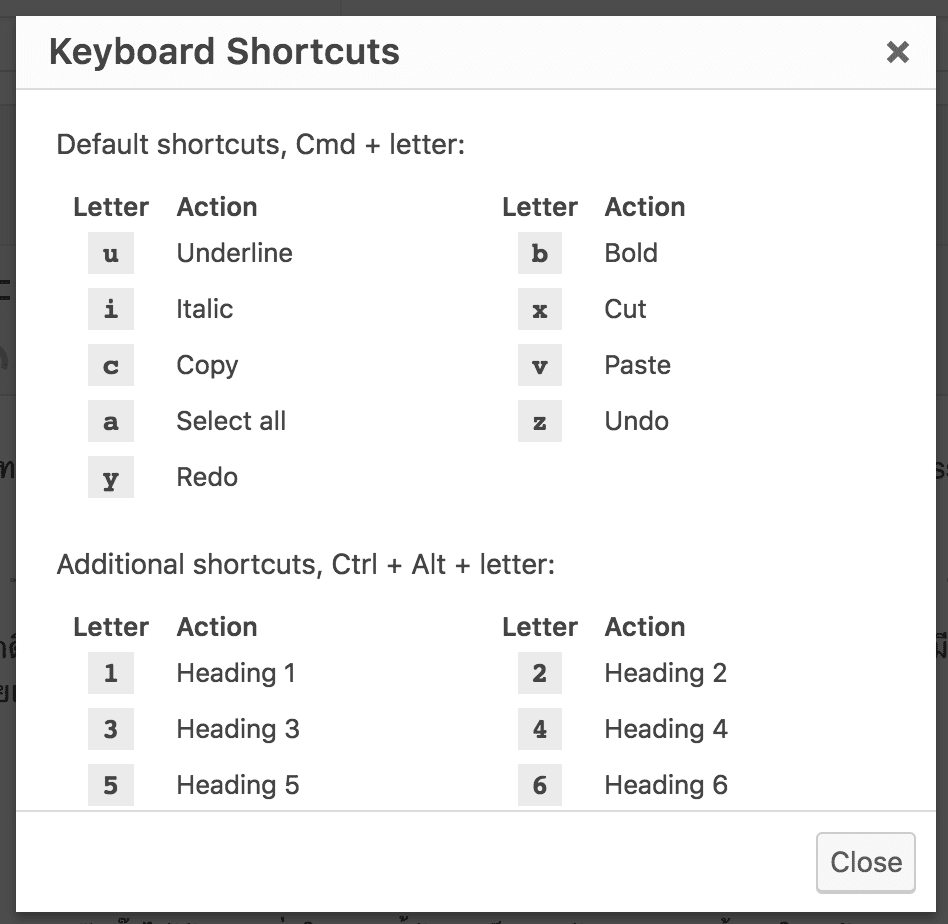Click 'Default shortcuts, Cmd + letter' heading
The height and width of the screenshot is (924, 948).
tap(261, 145)
